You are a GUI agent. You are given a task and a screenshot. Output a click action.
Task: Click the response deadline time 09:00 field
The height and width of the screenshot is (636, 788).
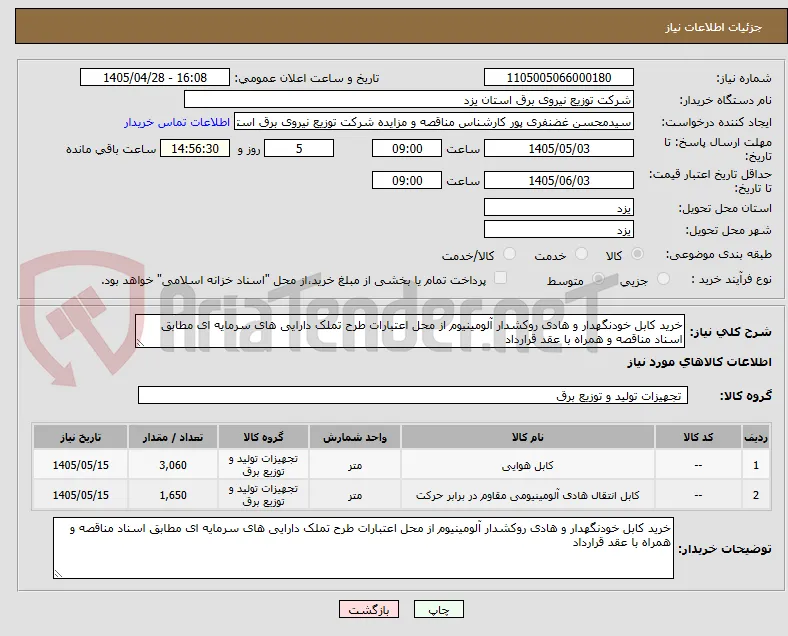coord(407,149)
